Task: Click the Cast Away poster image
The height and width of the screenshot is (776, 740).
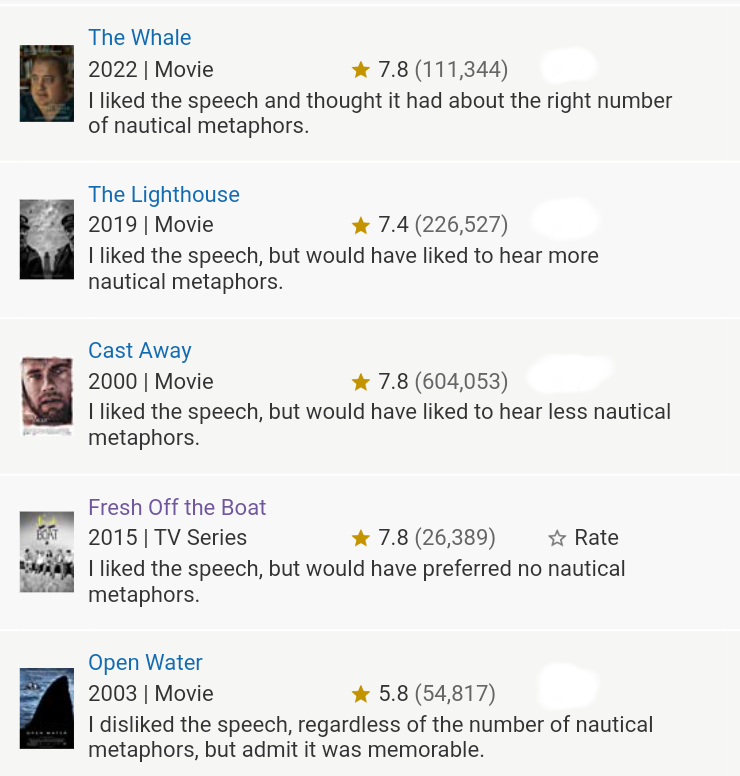Action: 47,396
